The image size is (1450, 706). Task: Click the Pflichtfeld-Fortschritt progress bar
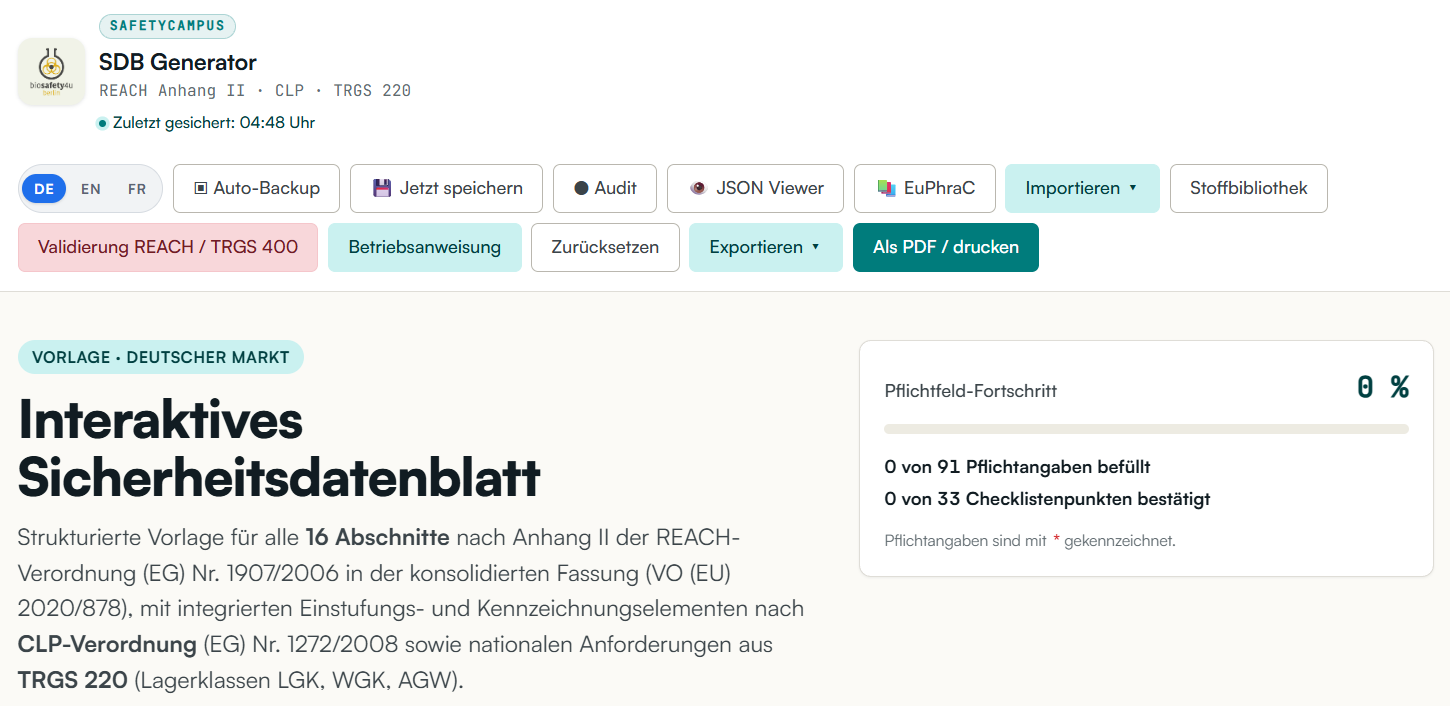(x=1146, y=429)
